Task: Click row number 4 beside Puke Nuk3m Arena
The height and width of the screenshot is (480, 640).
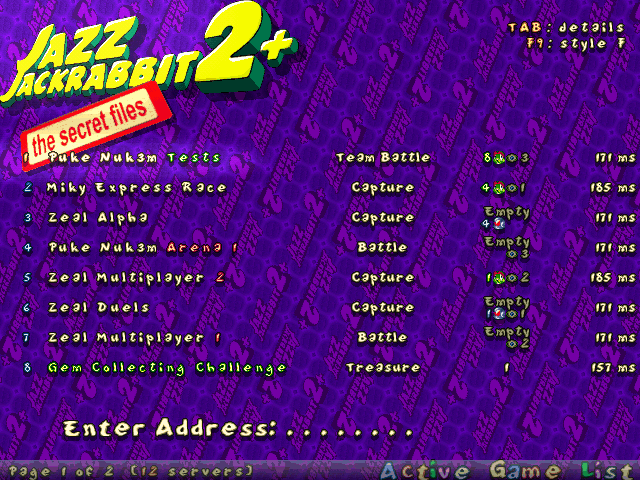Action: coord(28,248)
